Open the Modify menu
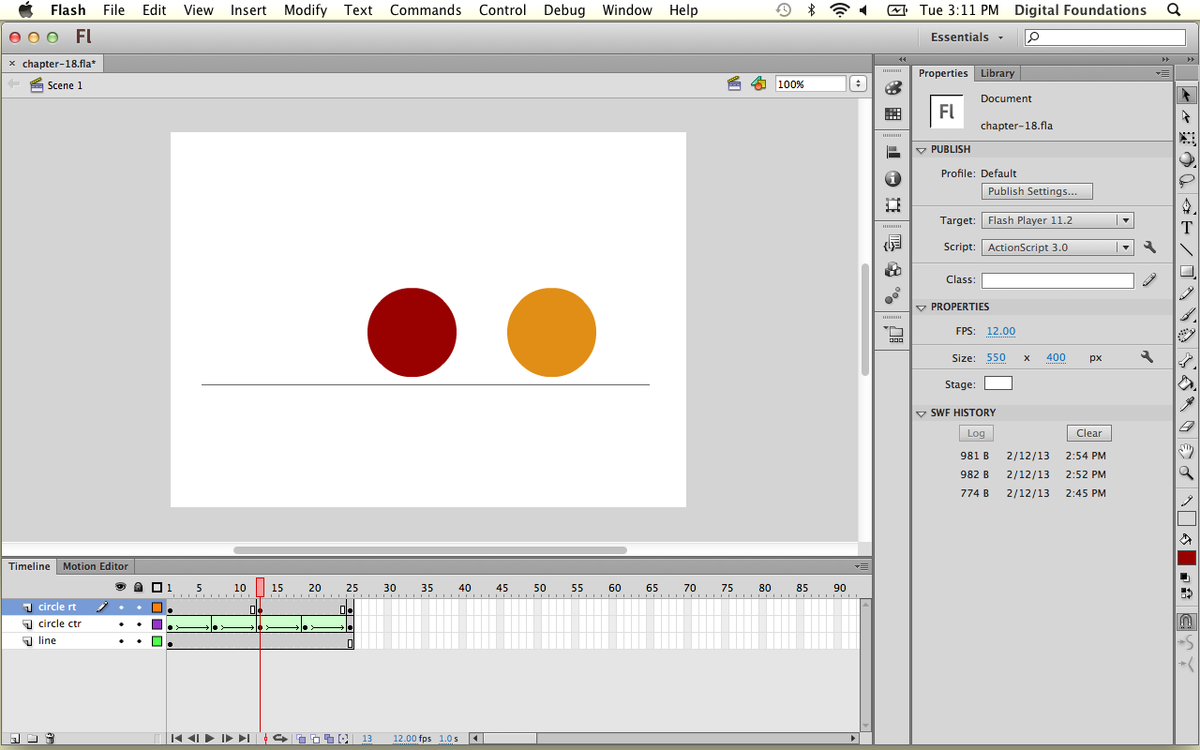This screenshot has width=1200, height=750. (x=305, y=10)
